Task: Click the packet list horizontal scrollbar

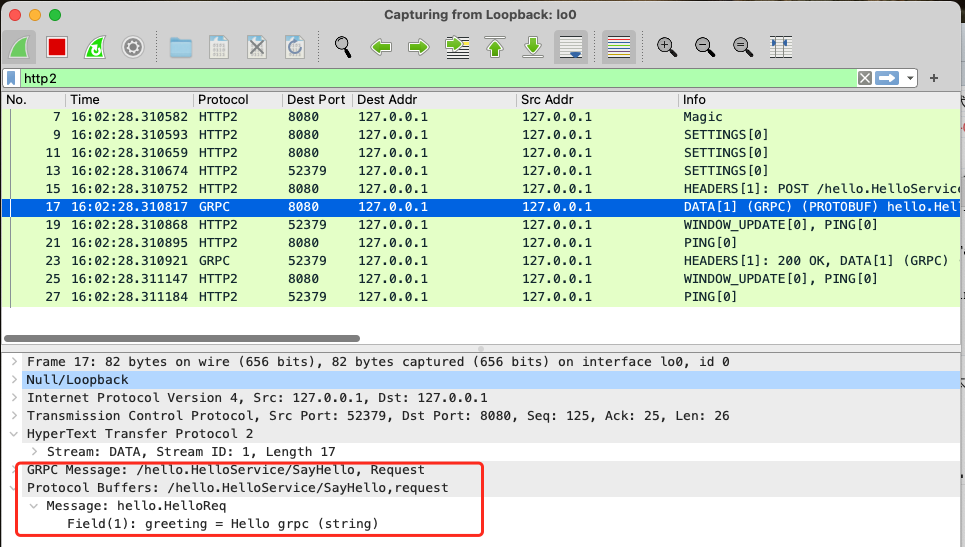Action: (x=182, y=338)
